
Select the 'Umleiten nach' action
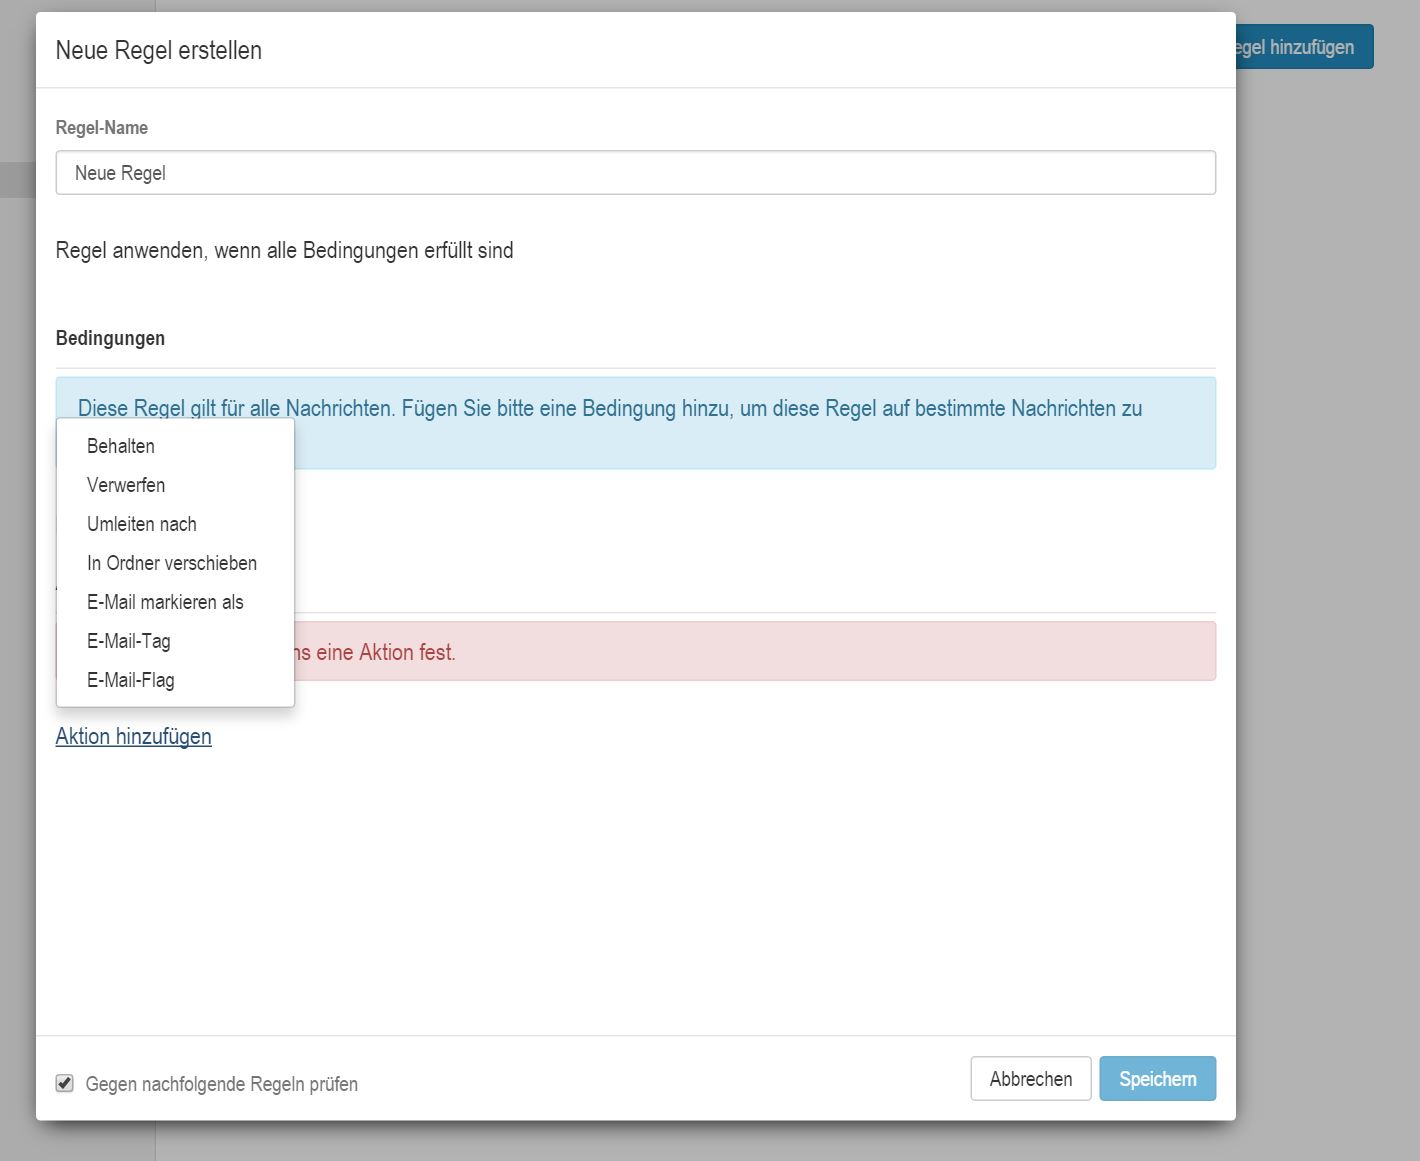pos(142,524)
